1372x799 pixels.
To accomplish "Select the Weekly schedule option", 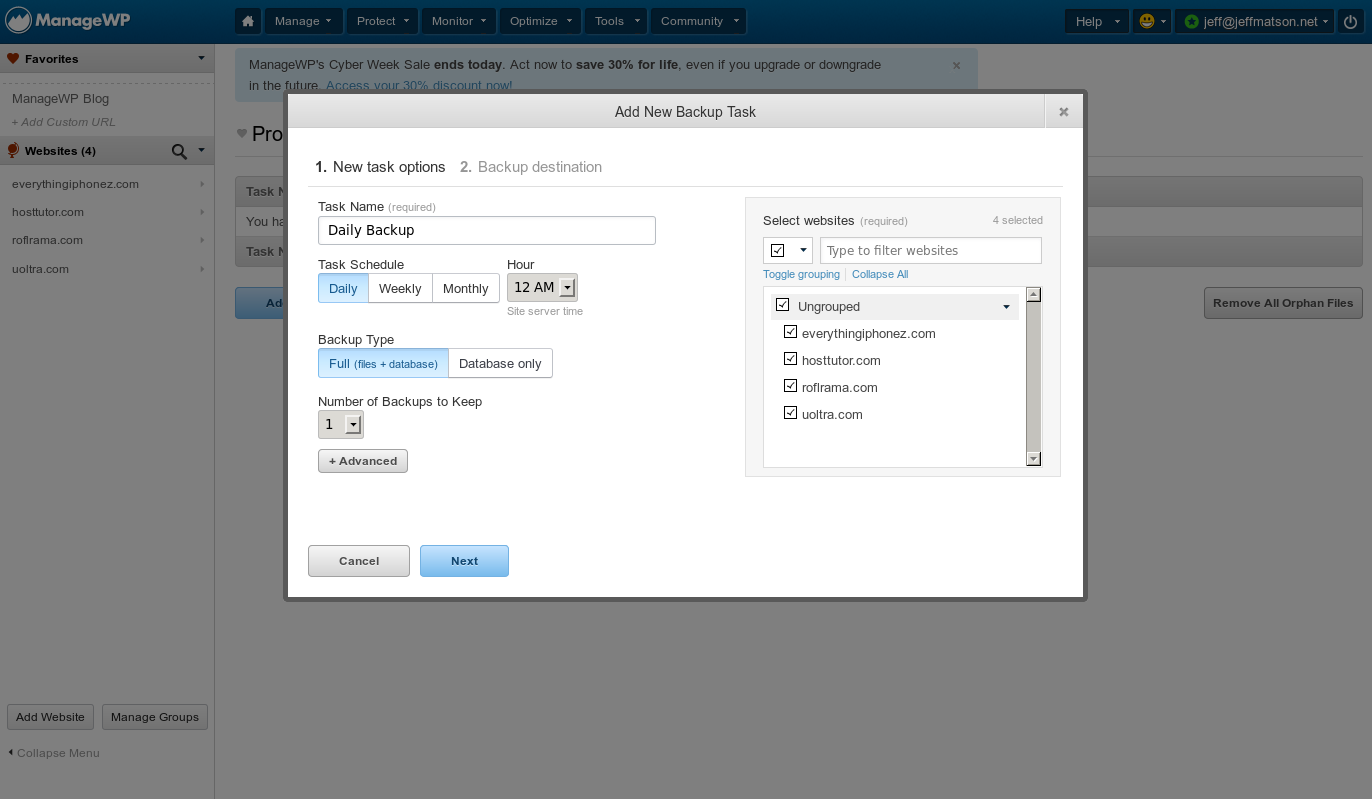I will pyautogui.click(x=400, y=288).
